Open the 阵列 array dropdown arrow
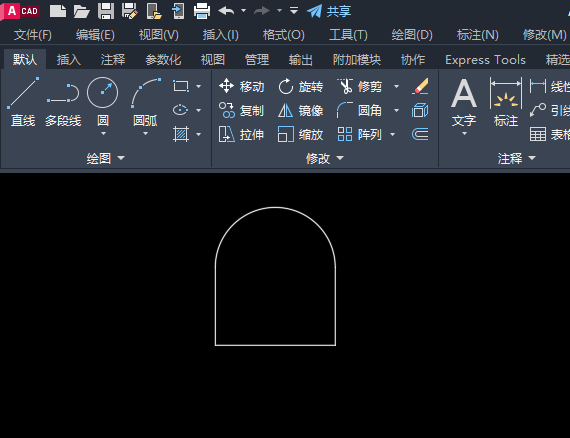Screen dimensions: 570x438 pyautogui.click(x=393, y=134)
